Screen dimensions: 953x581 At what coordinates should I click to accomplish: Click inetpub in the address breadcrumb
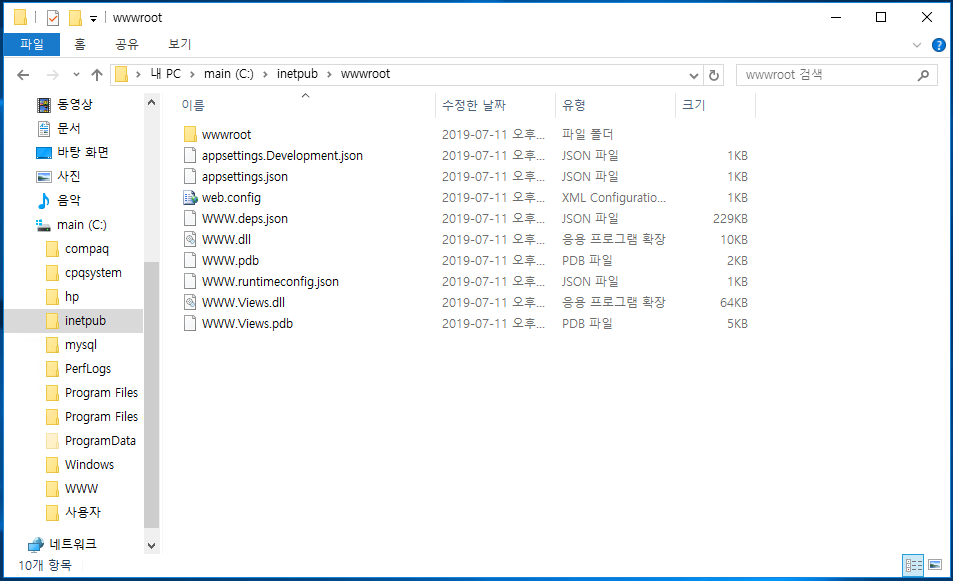point(297,74)
